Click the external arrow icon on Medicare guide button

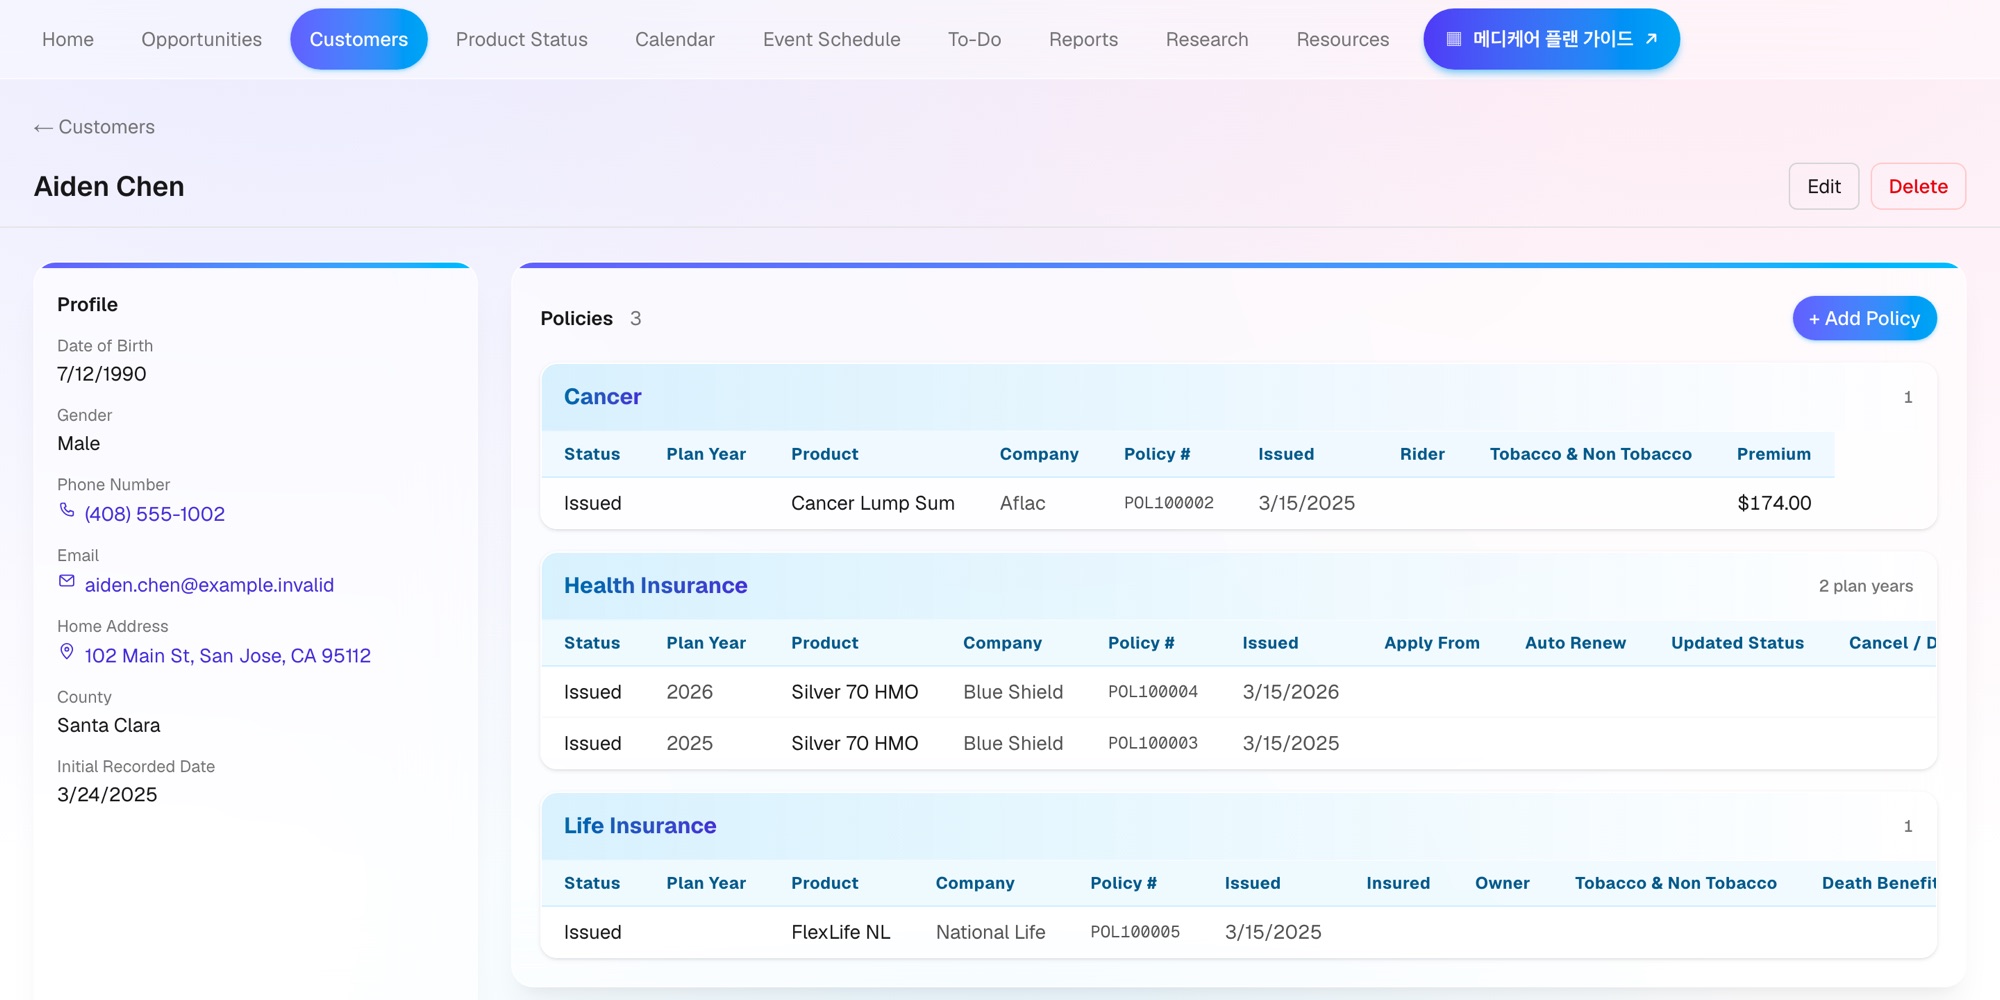pyautogui.click(x=1651, y=39)
